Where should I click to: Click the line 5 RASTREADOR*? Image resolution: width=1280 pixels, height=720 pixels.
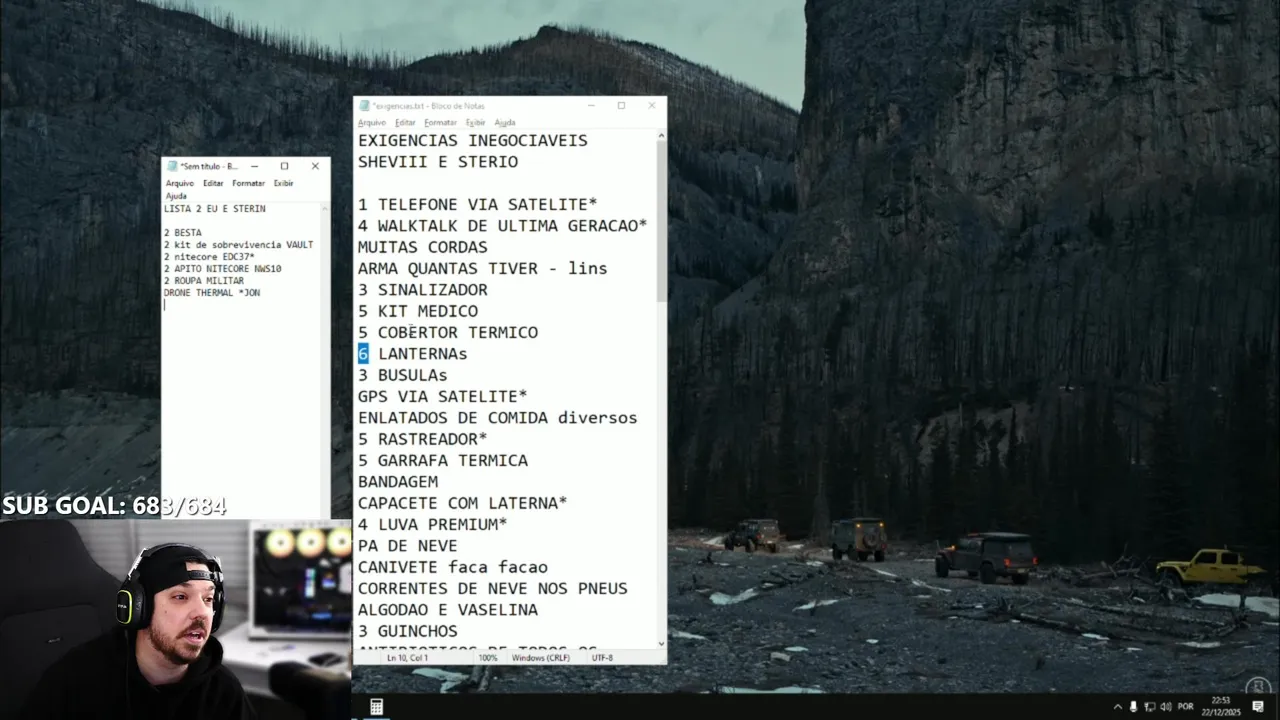(423, 439)
